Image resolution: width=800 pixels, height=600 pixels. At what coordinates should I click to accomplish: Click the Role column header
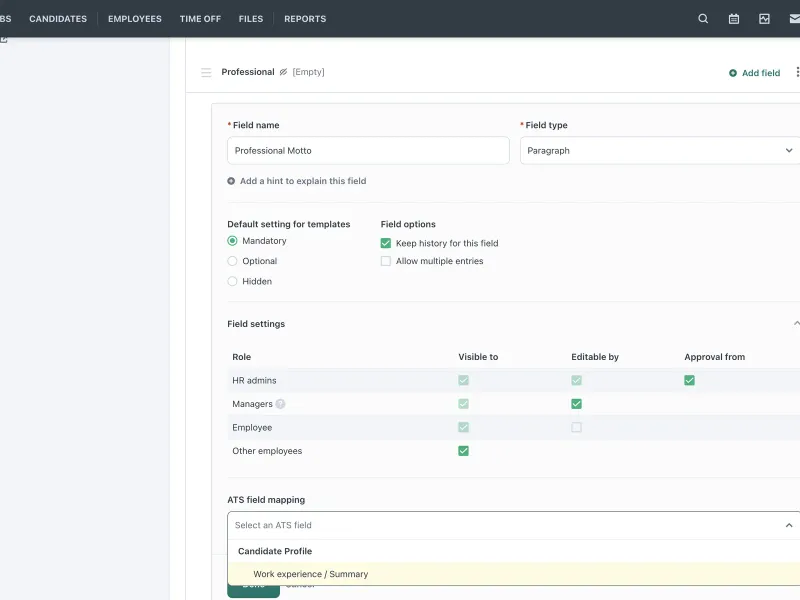242,357
